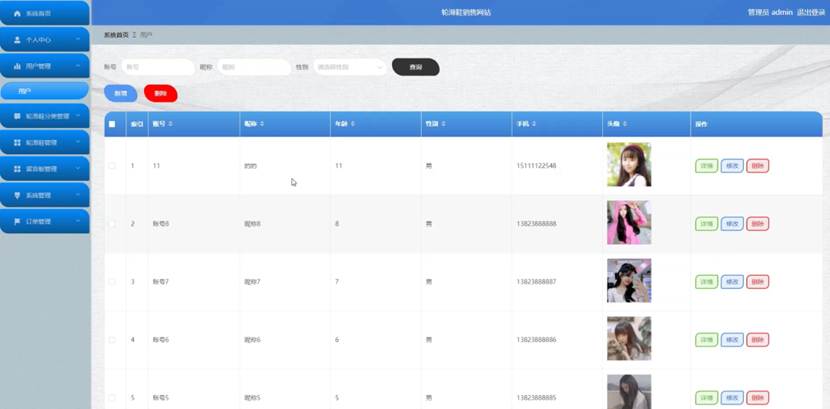This screenshot has width=830, height=409.
Task: Sort the table by 昵称 column arrows
Action: [x=261, y=124]
